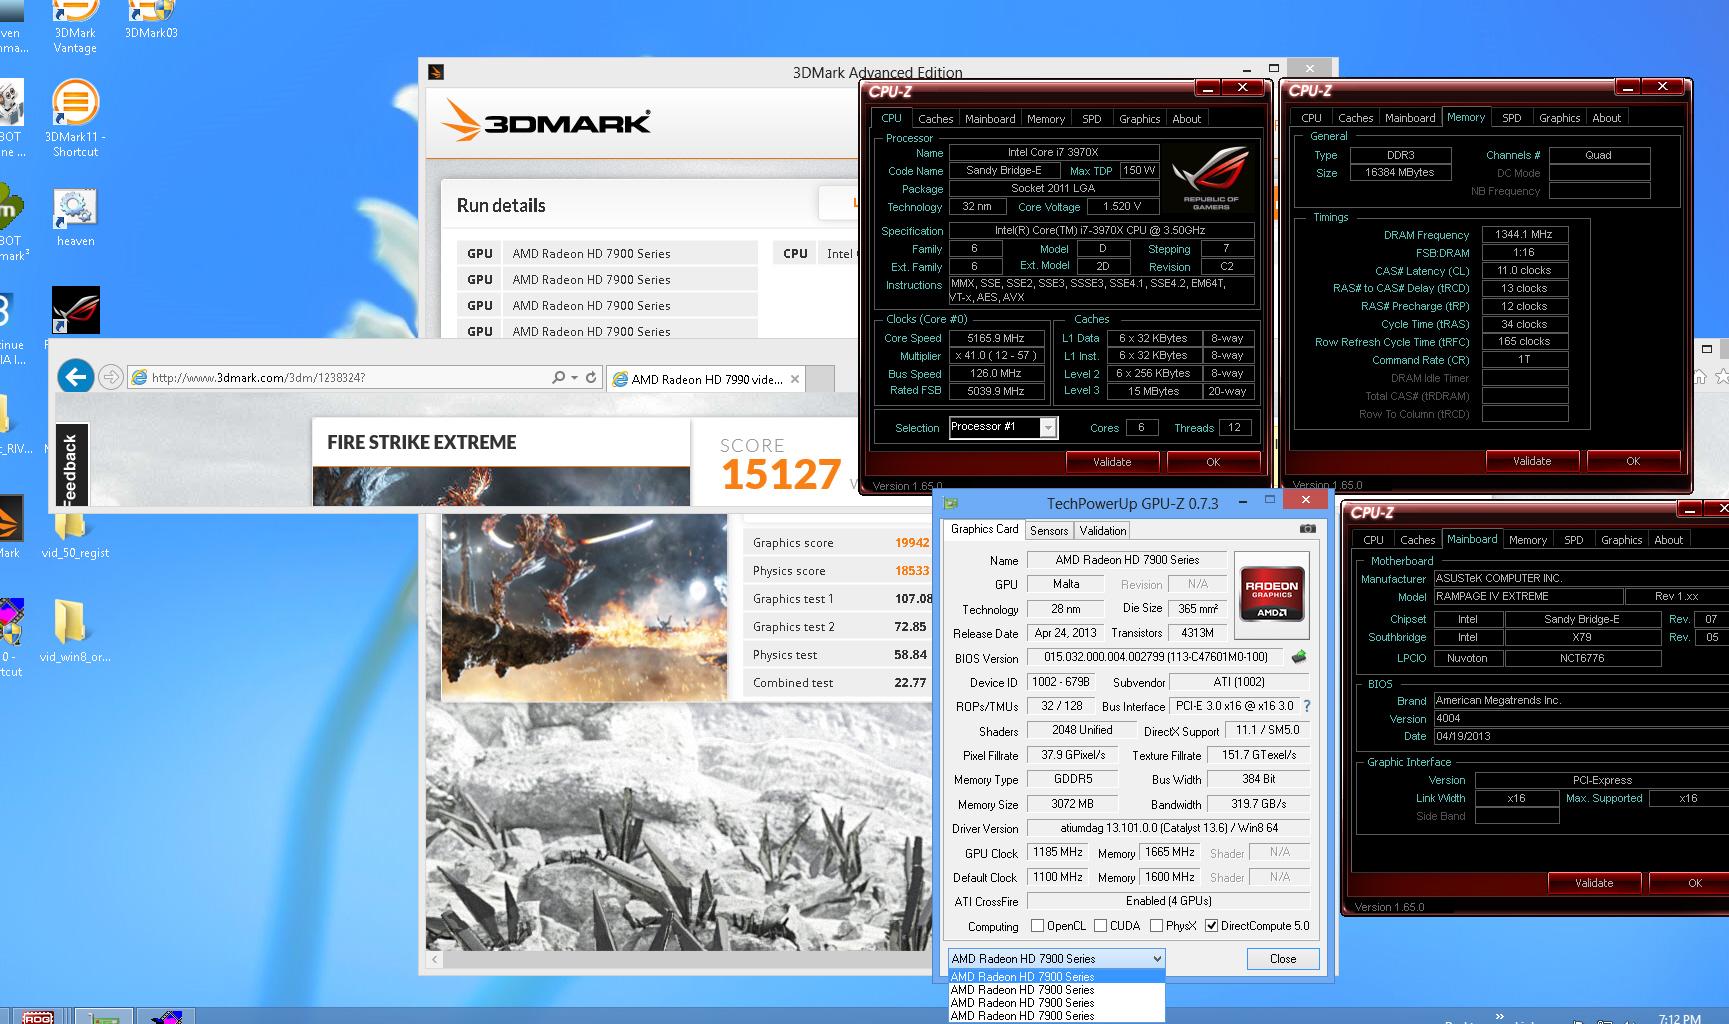
Task: Collapse the GPU selector dropdown in GPU-Z
Action: click(x=1157, y=958)
